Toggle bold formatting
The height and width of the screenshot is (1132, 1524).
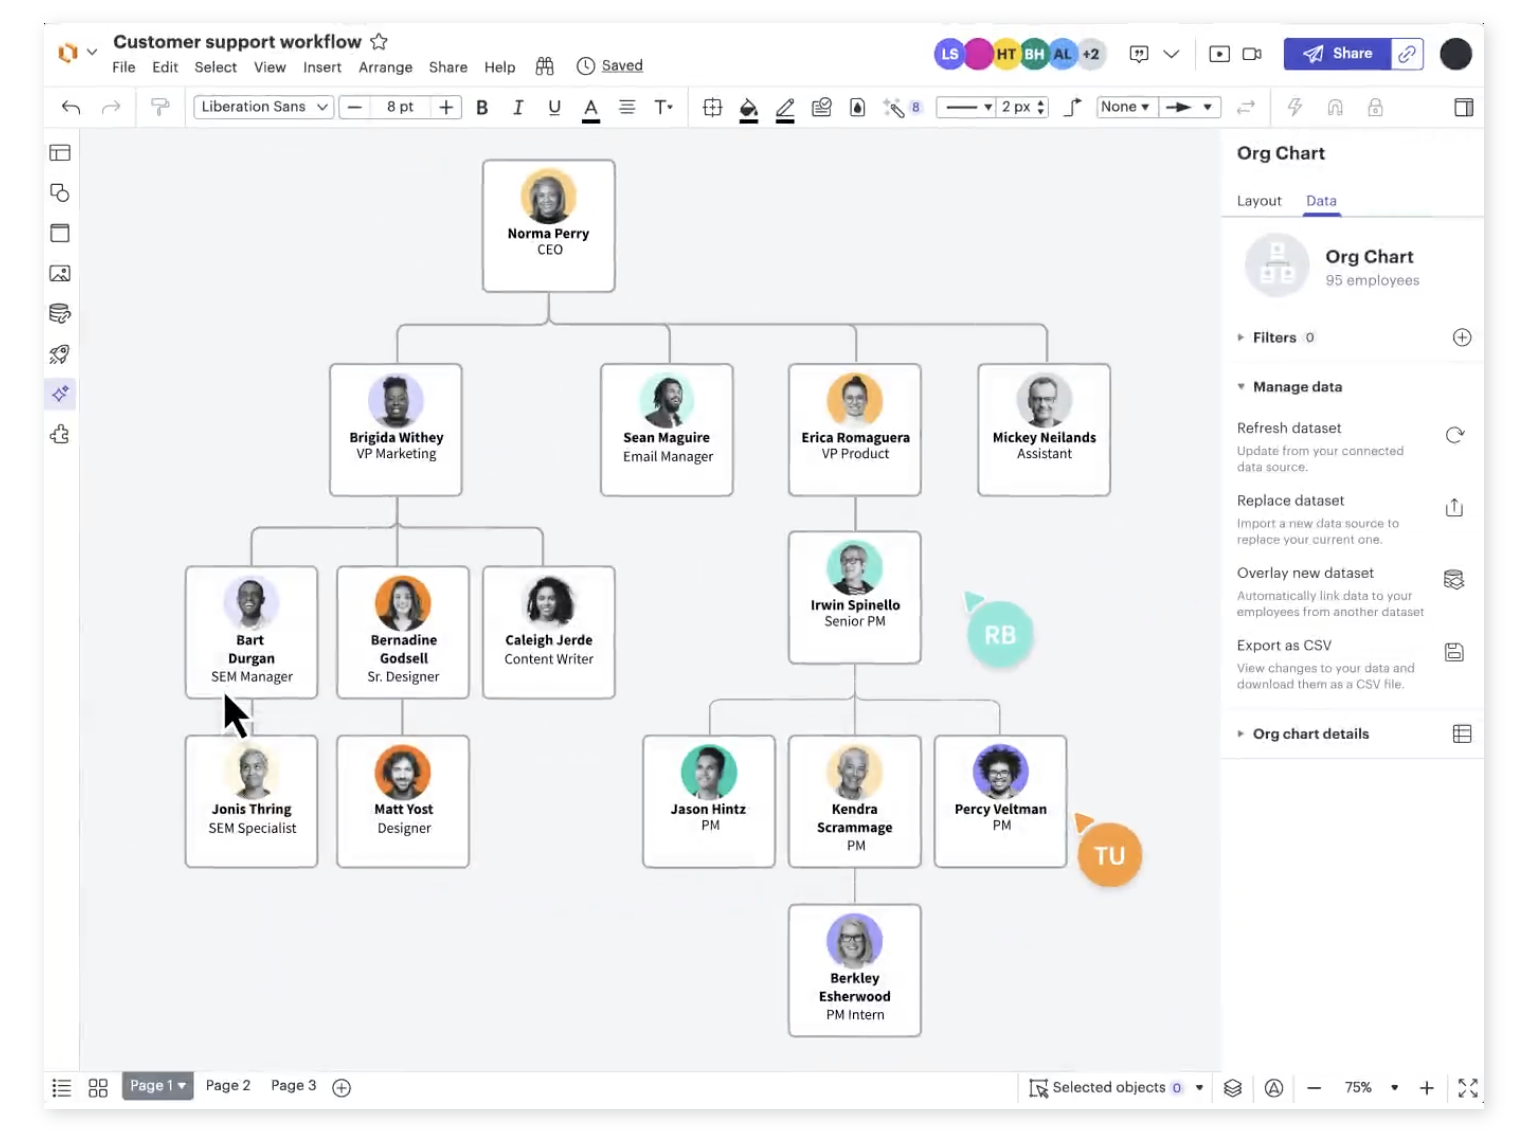pyautogui.click(x=482, y=107)
